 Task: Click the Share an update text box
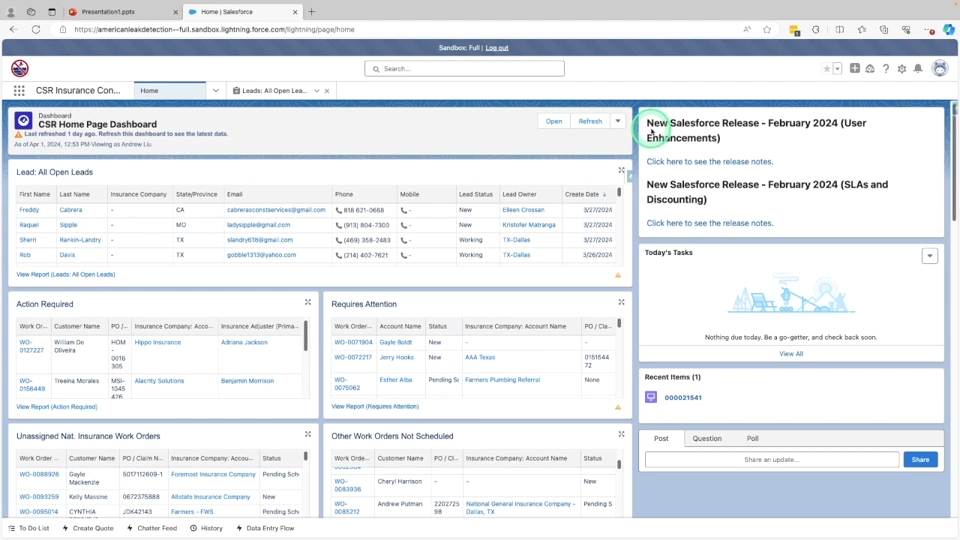coord(771,459)
